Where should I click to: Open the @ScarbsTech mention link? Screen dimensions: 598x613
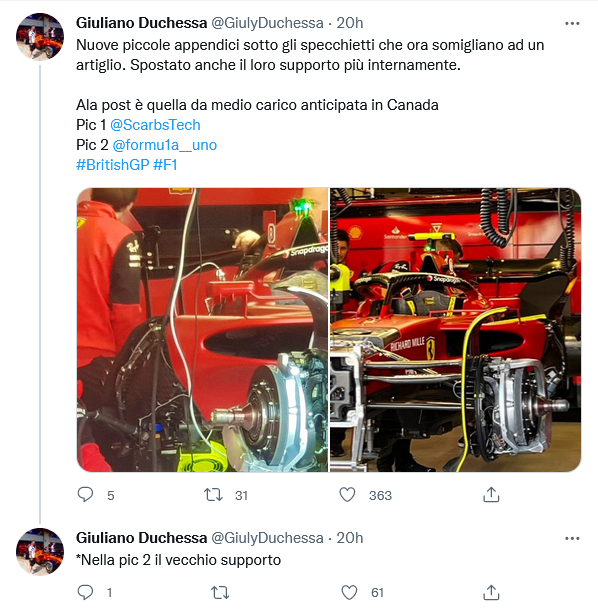[155, 125]
